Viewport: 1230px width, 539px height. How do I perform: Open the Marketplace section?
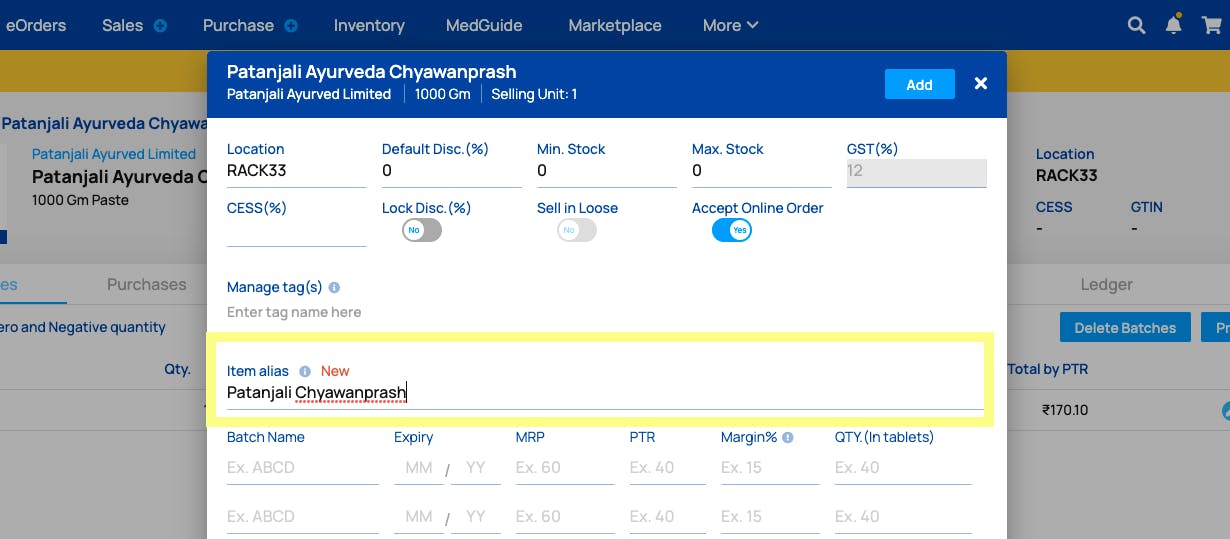[615, 25]
